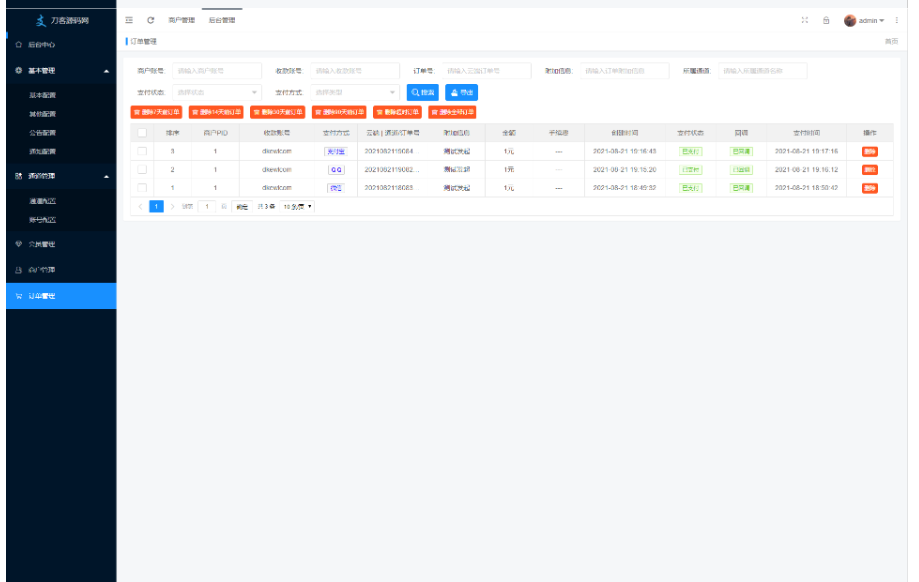Open the 支付状态 filter dropdown
Image resolution: width=919 pixels, height=582 pixels.
pos(217,92)
